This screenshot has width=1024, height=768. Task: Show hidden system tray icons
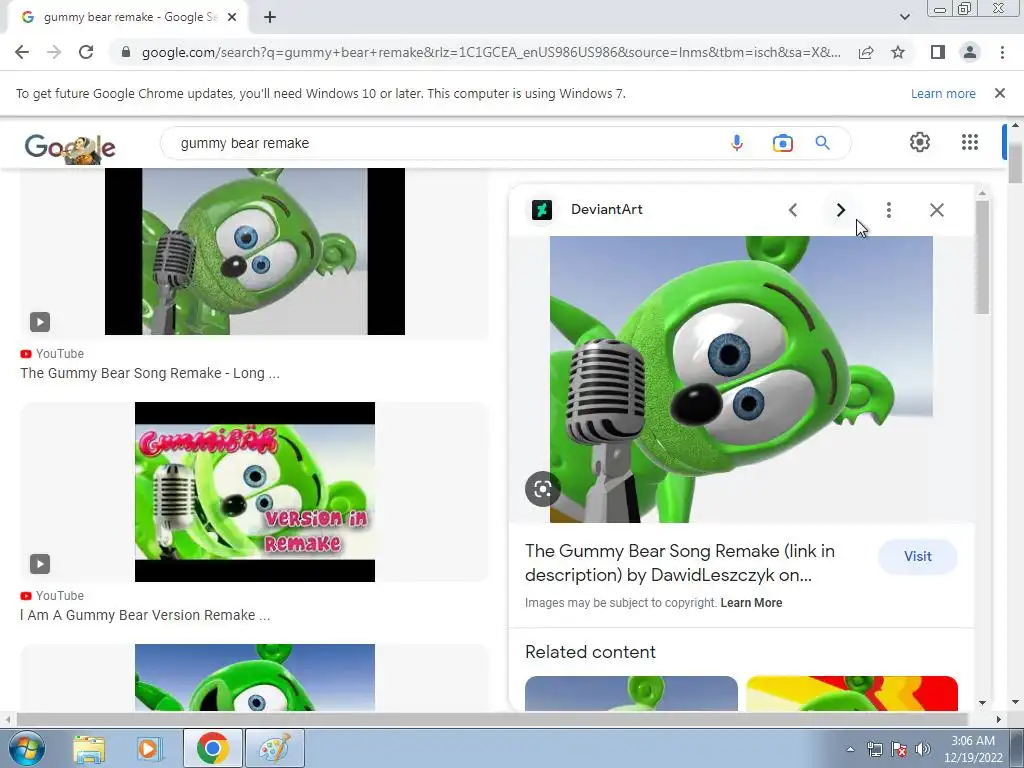850,749
